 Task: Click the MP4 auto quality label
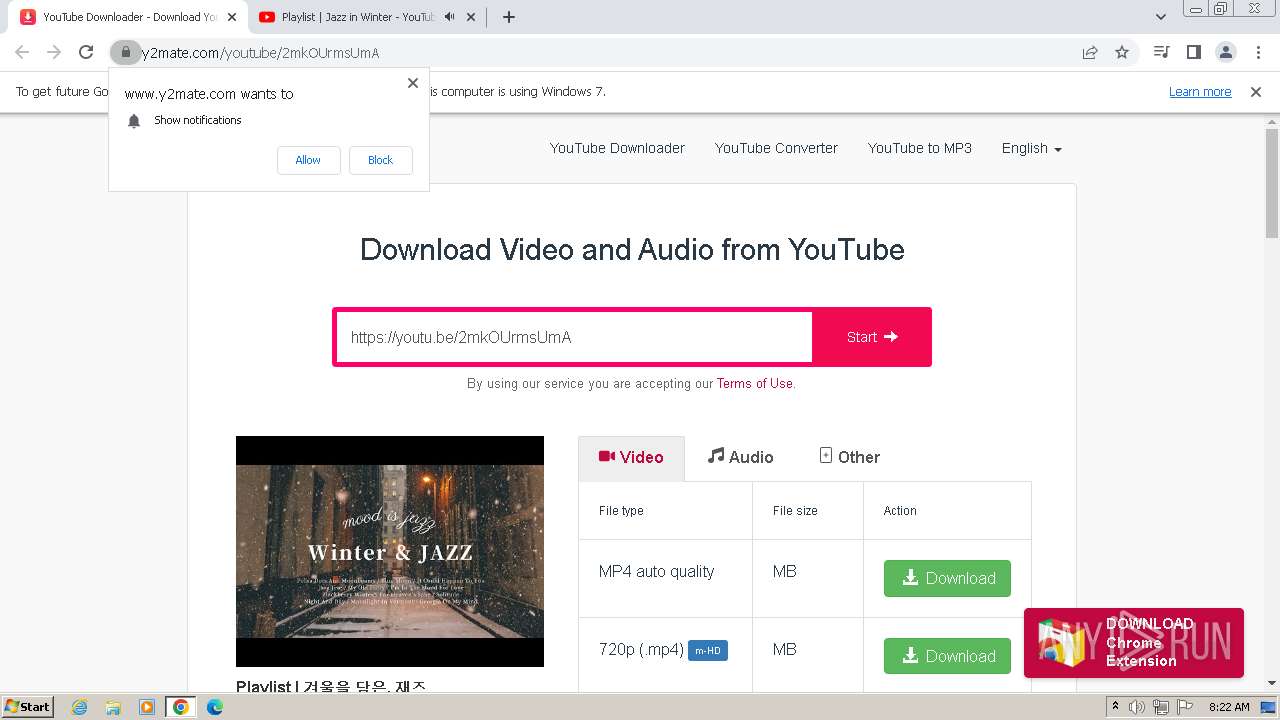click(656, 572)
